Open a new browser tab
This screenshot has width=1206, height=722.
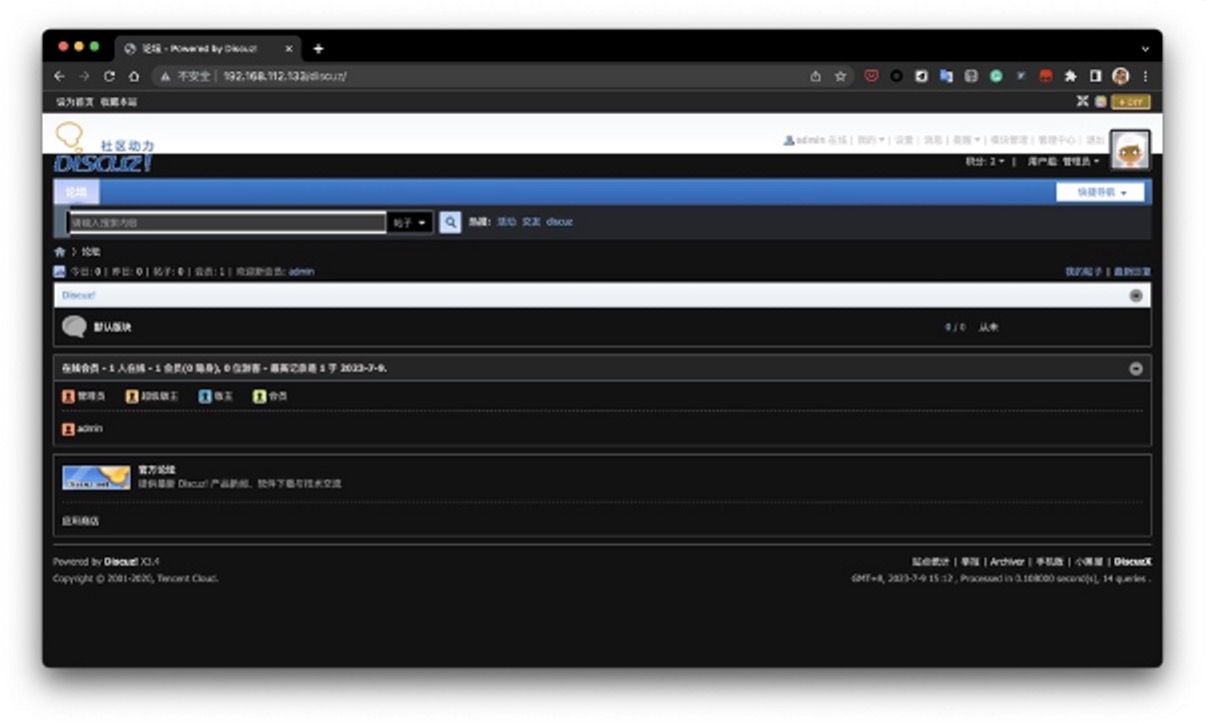pos(319,48)
